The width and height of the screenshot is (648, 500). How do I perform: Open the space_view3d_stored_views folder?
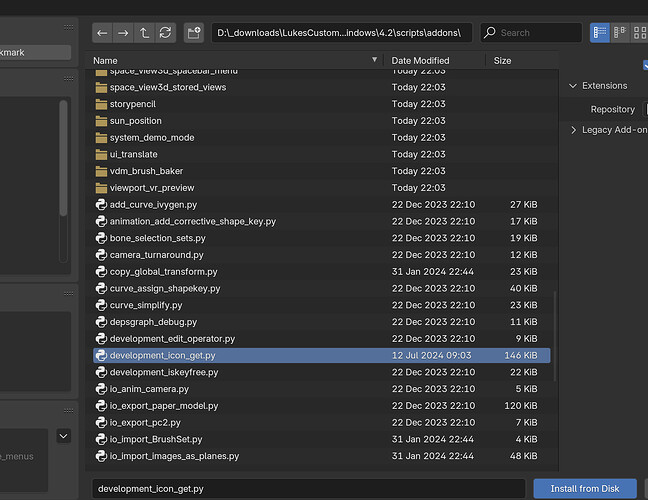(x=322, y=87)
